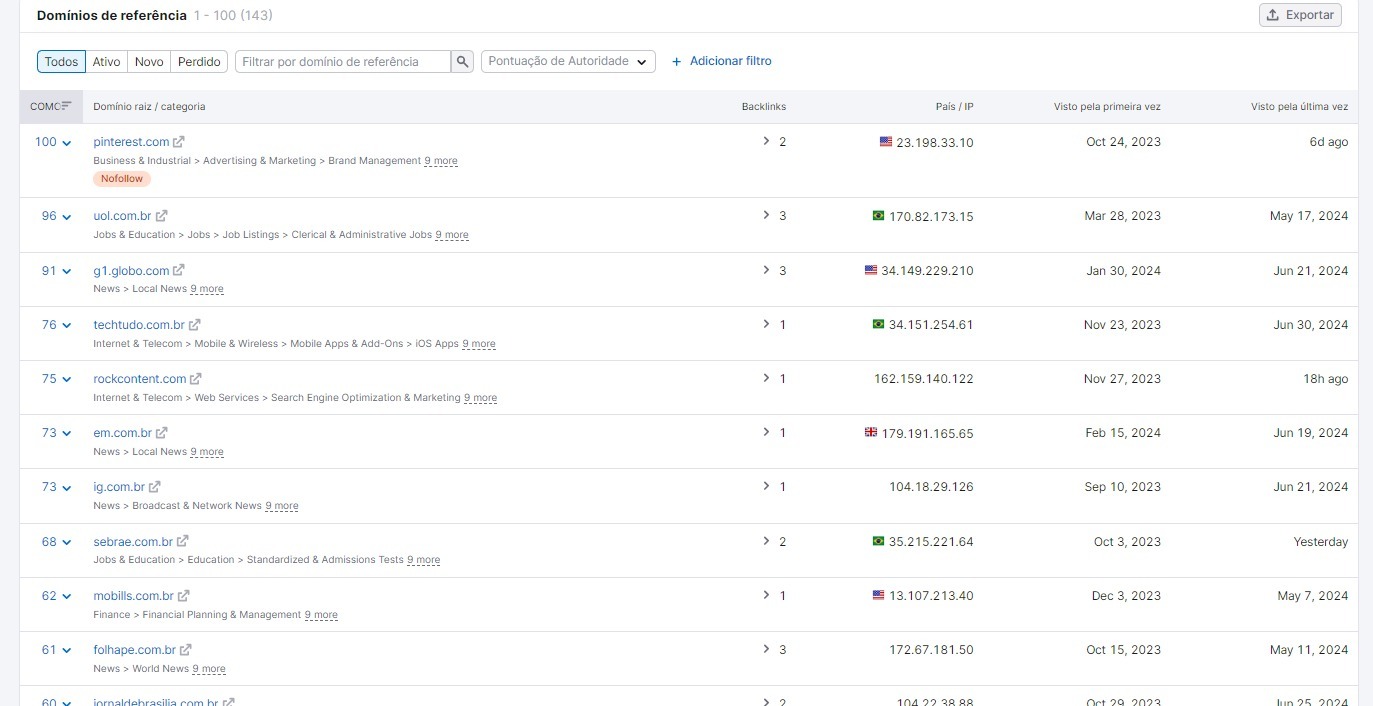
Task: Expand score 100 chevron for pinterest.com
Action: pyautogui.click(x=67, y=143)
